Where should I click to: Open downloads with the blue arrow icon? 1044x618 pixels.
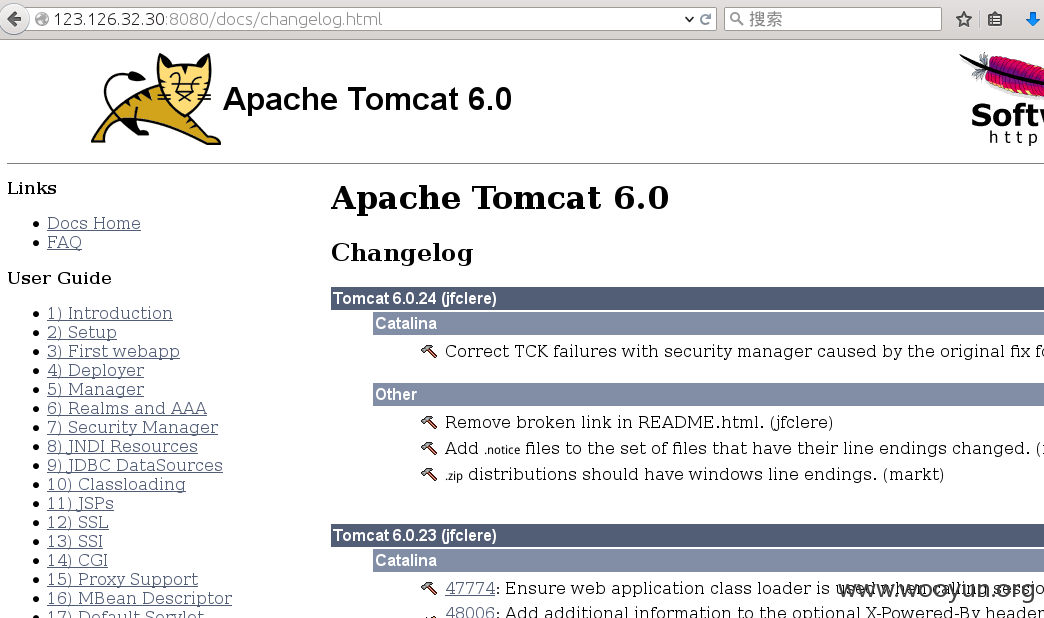click(1033, 19)
